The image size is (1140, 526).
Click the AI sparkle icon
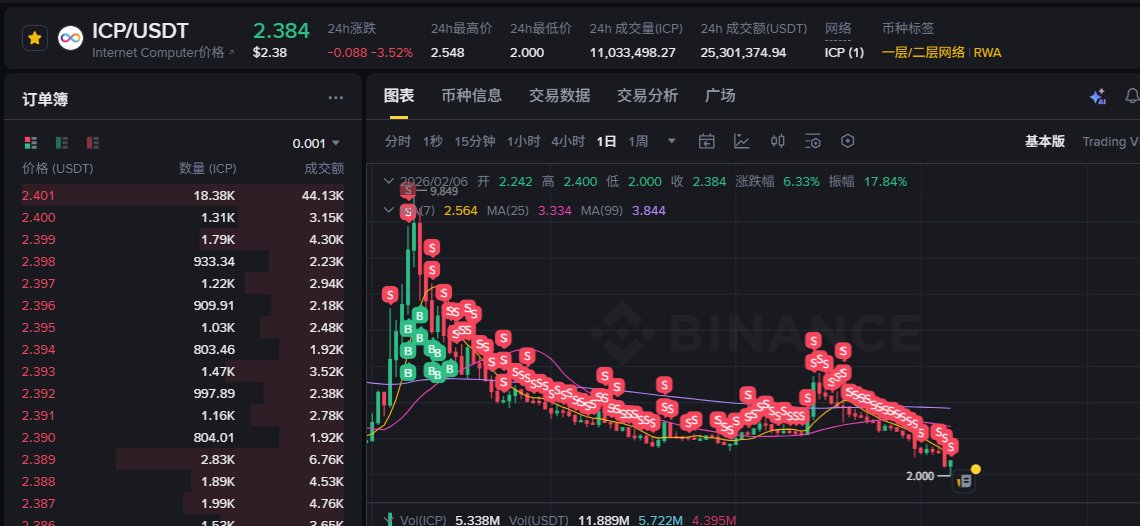coord(1098,97)
